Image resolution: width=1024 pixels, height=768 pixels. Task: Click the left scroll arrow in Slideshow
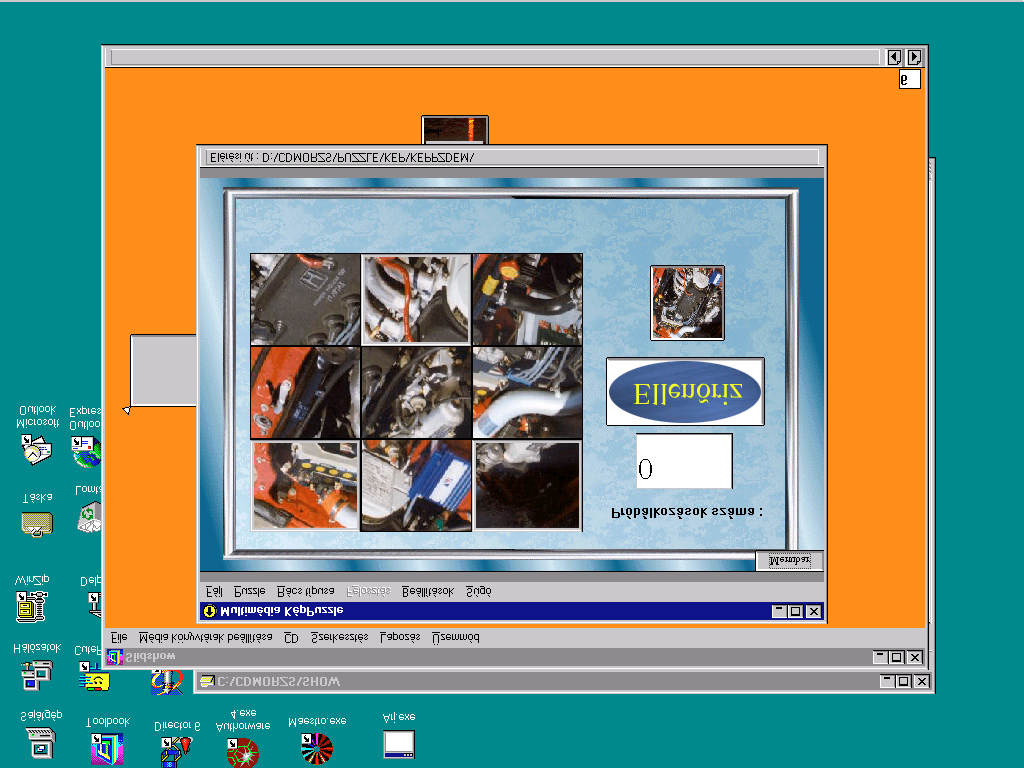[x=895, y=57]
